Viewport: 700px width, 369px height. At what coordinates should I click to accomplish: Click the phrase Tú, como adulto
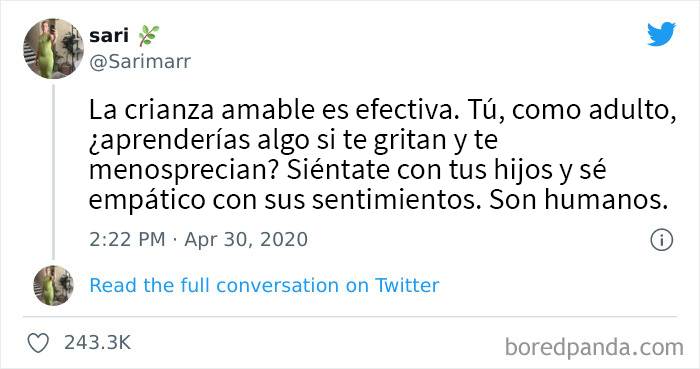pyautogui.click(x=572, y=110)
